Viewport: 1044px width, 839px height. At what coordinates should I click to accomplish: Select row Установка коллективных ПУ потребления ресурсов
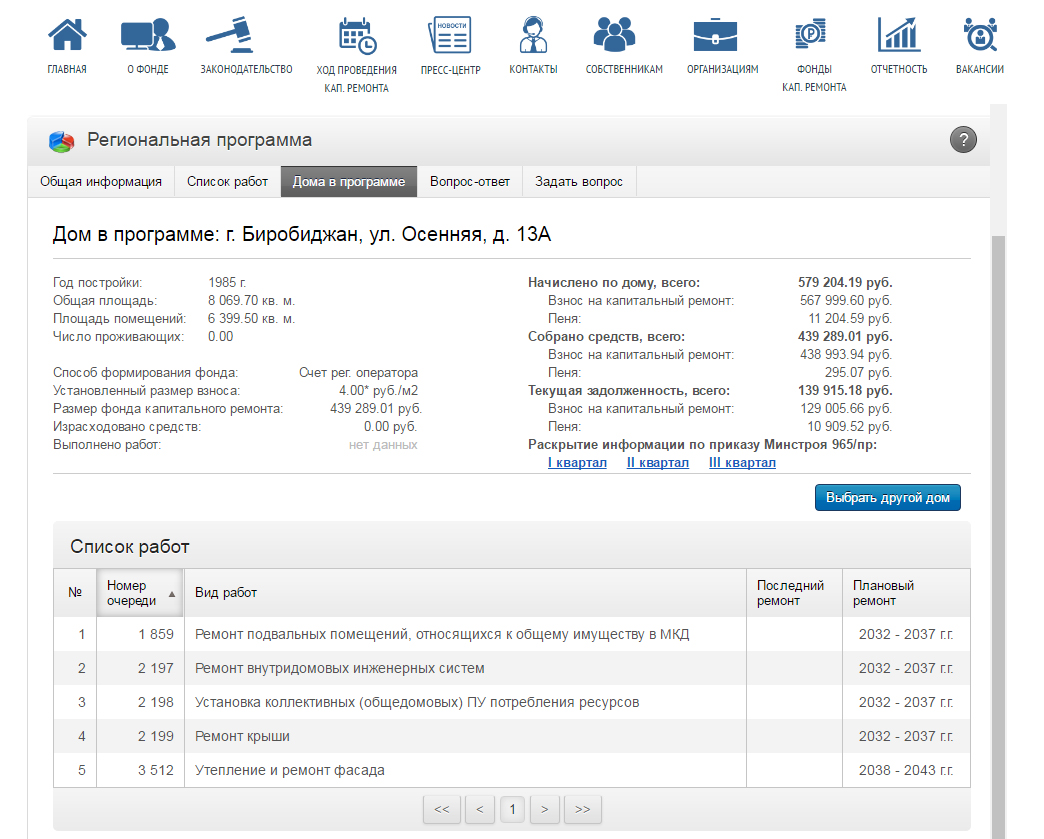pos(511,702)
